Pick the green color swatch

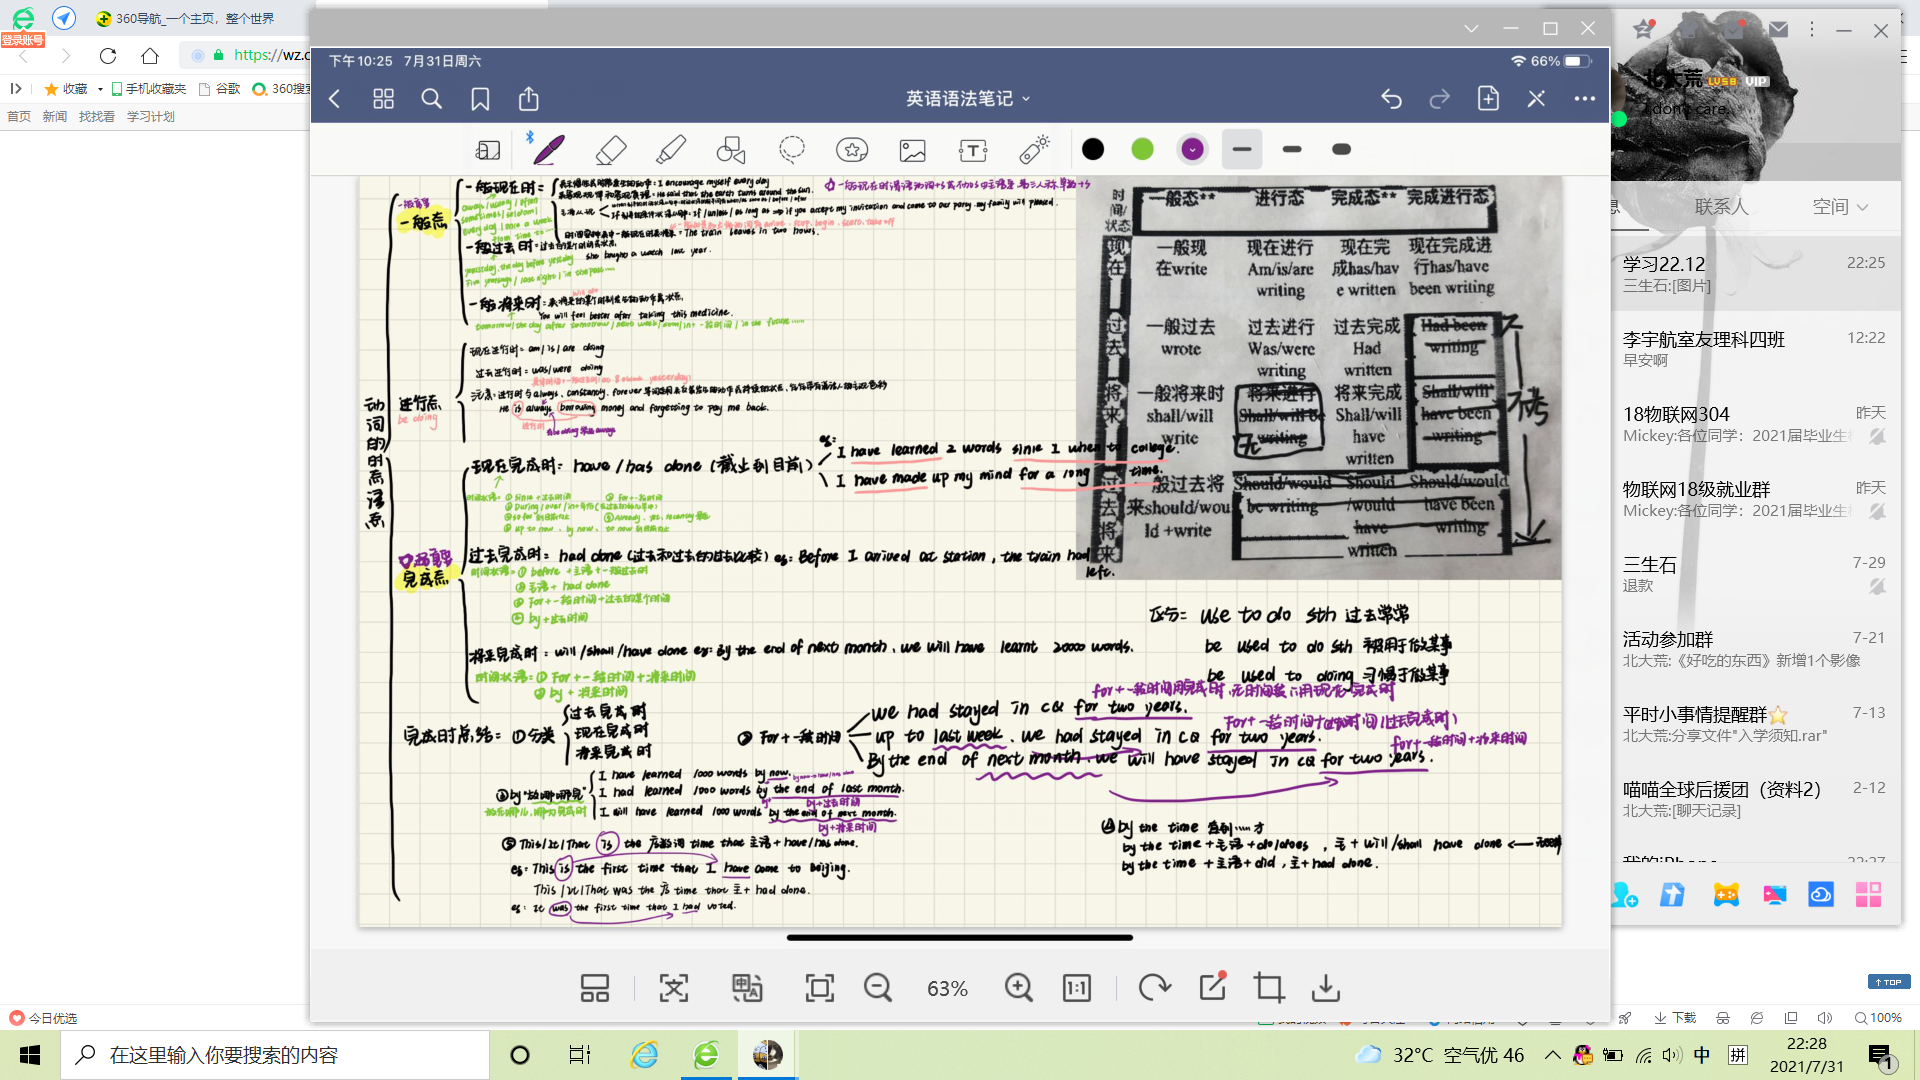1142,150
